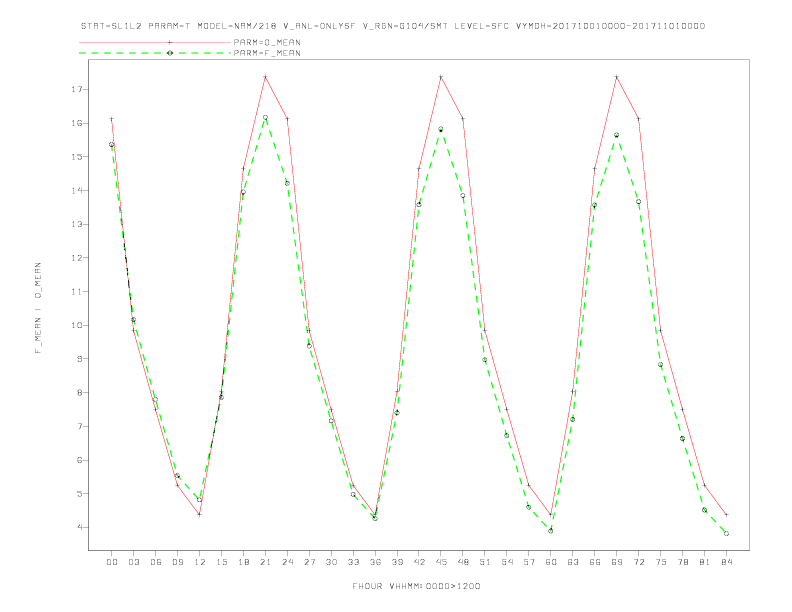Screen dimensions: 792x612
Task: Click the y-axis tick label 17
Action: (x=76, y=89)
